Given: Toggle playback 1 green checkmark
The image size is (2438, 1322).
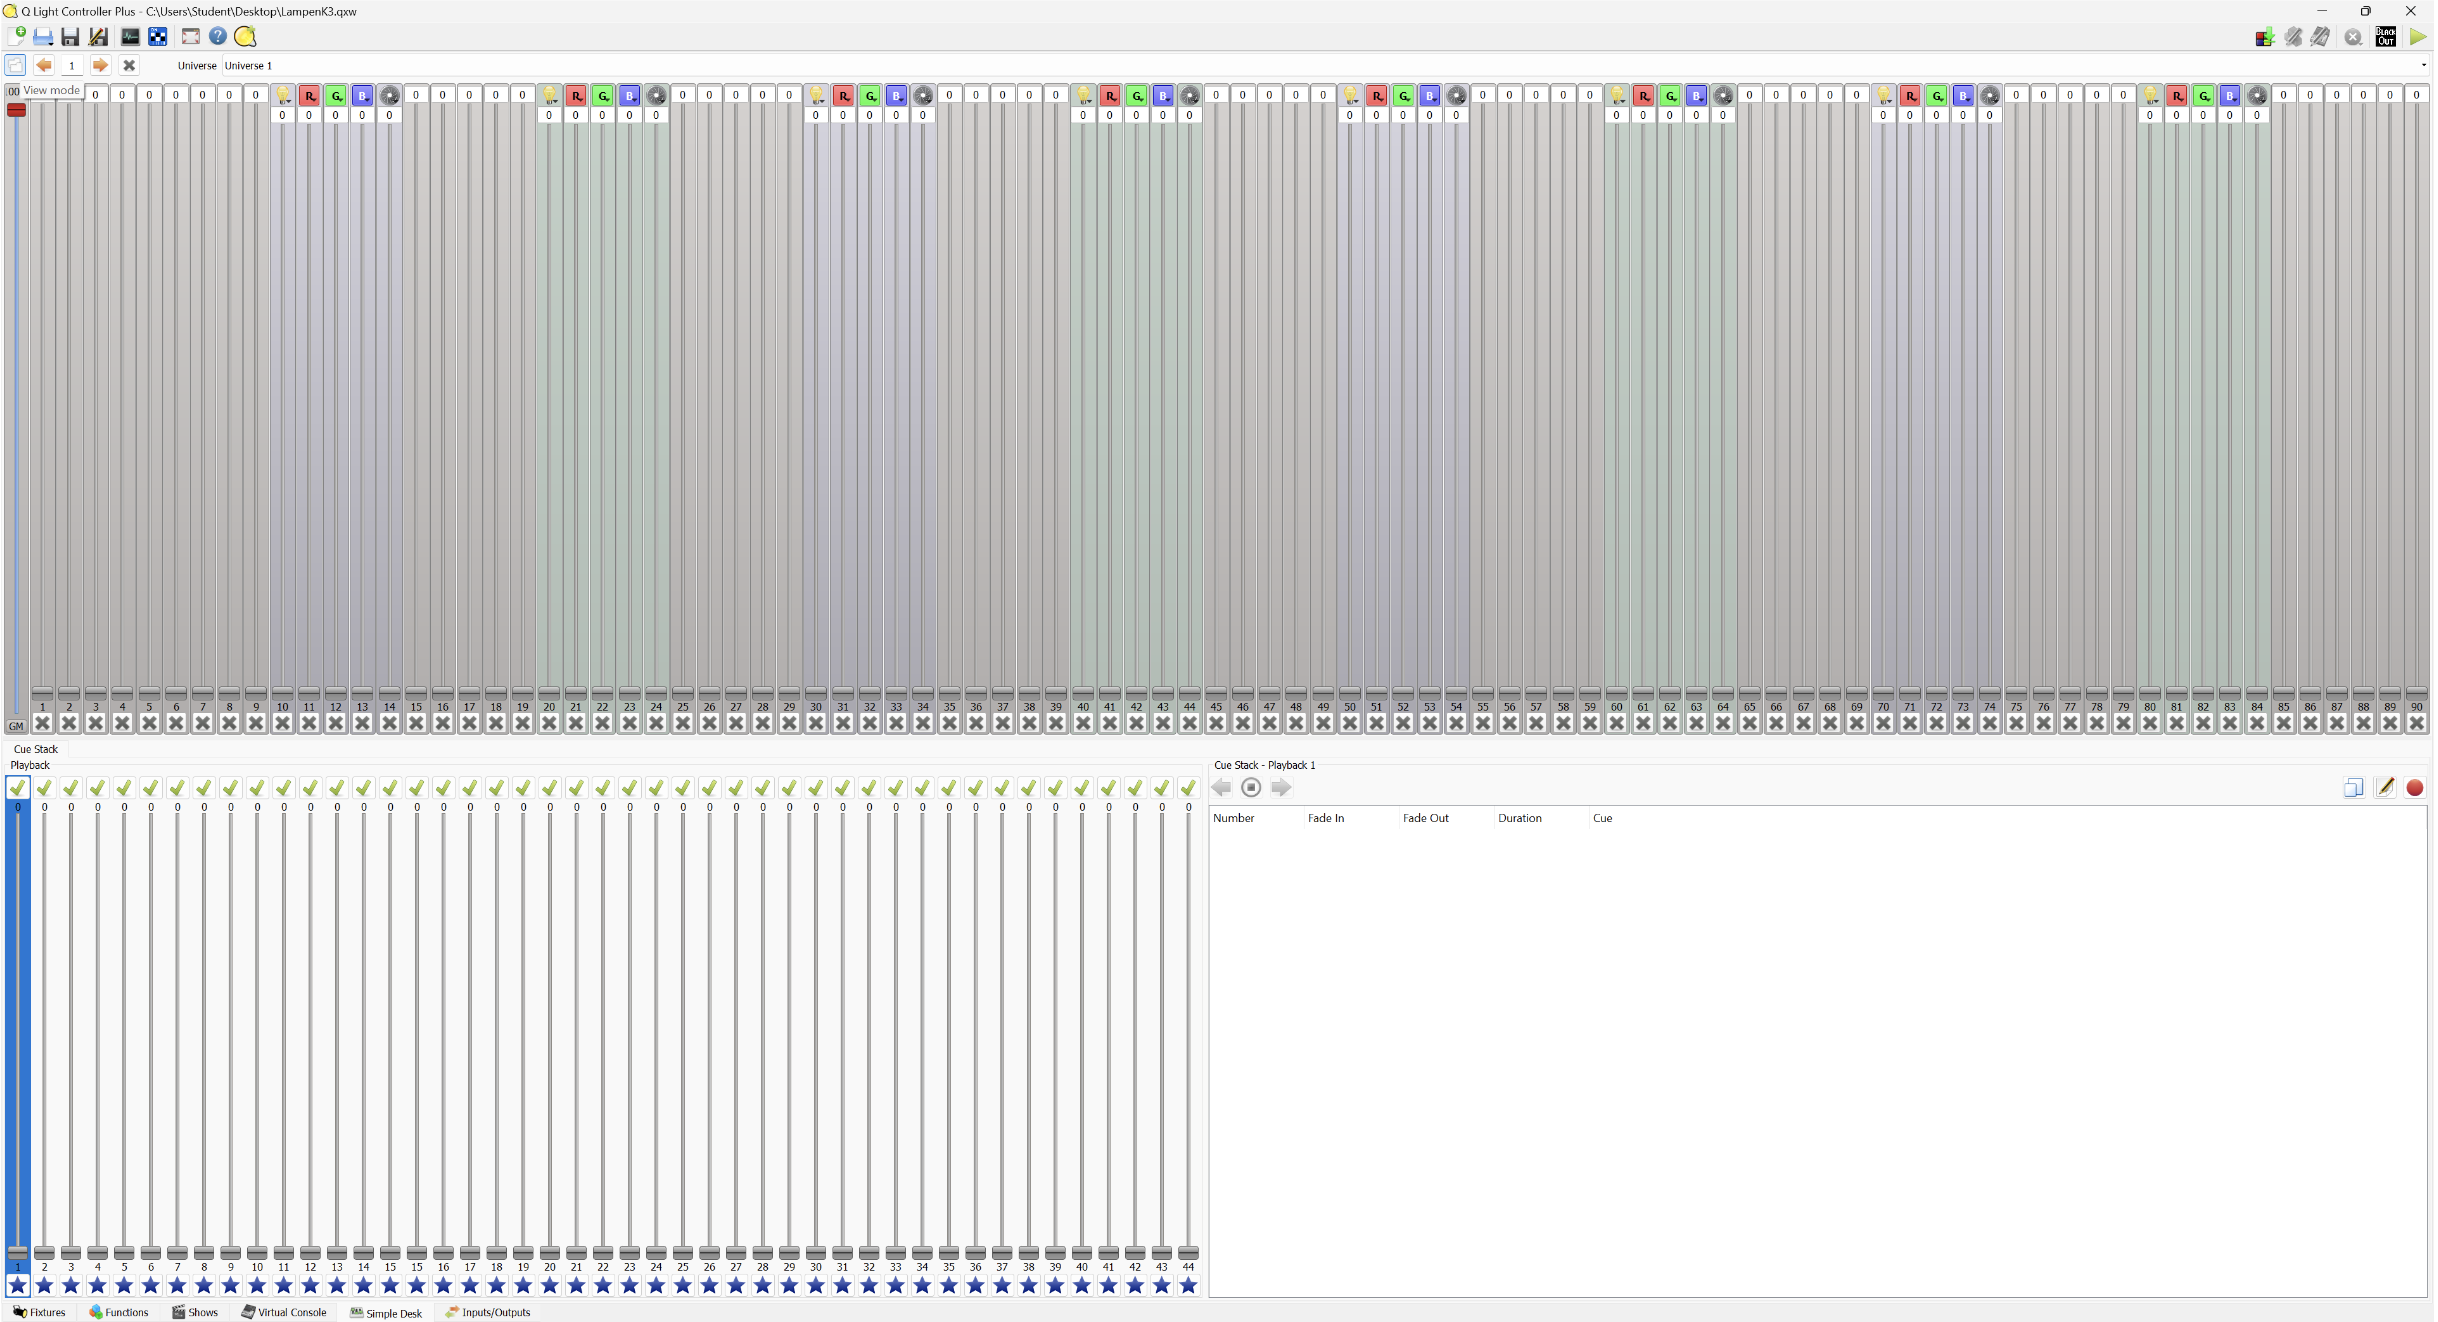Looking at the screenshot, I should tap(17, 788).
